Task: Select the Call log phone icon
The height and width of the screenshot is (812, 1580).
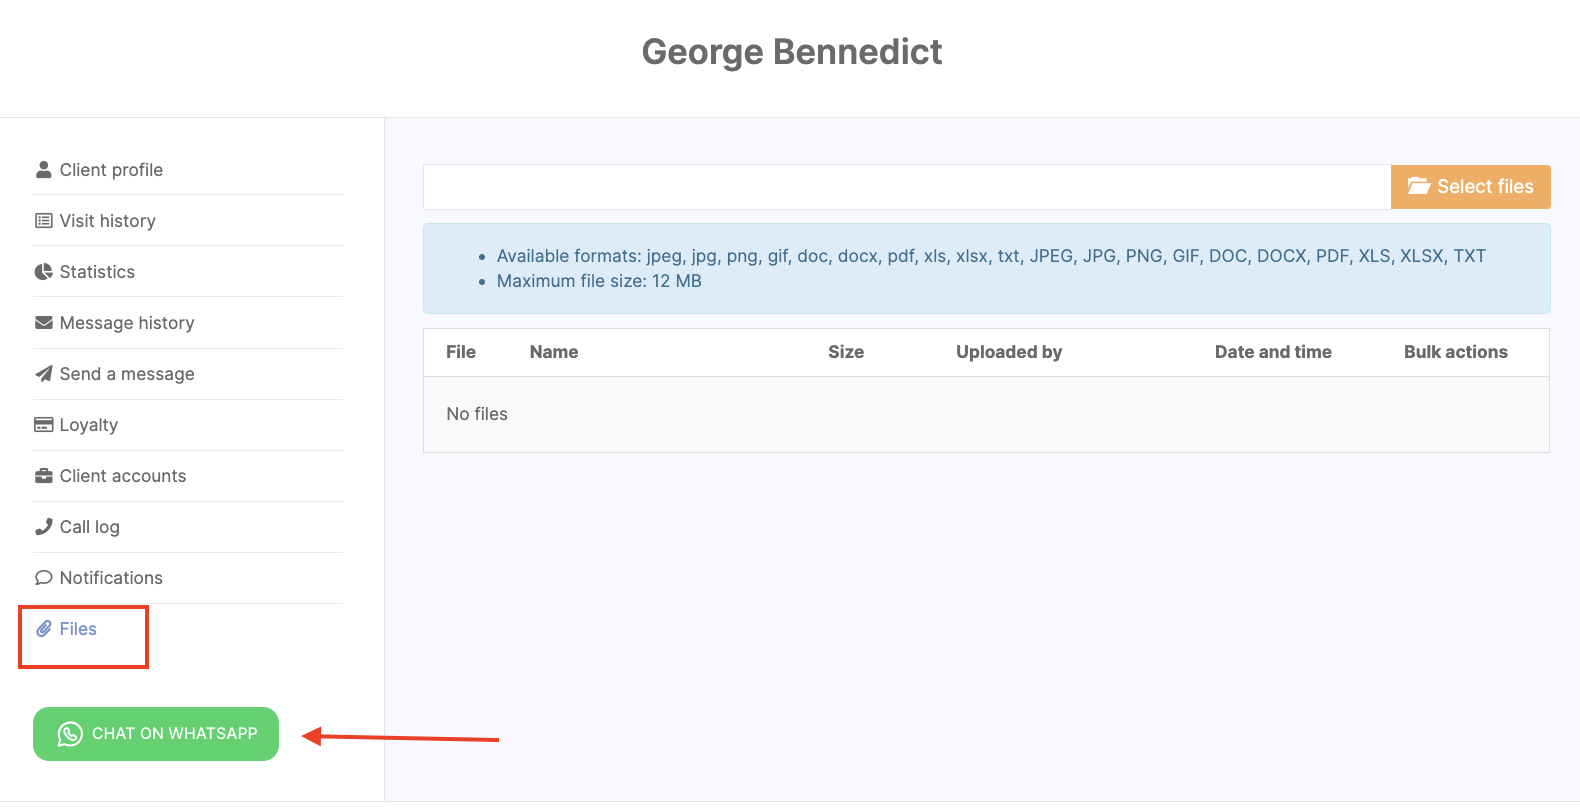Action: pyautogui.click(x=44, y=527)
